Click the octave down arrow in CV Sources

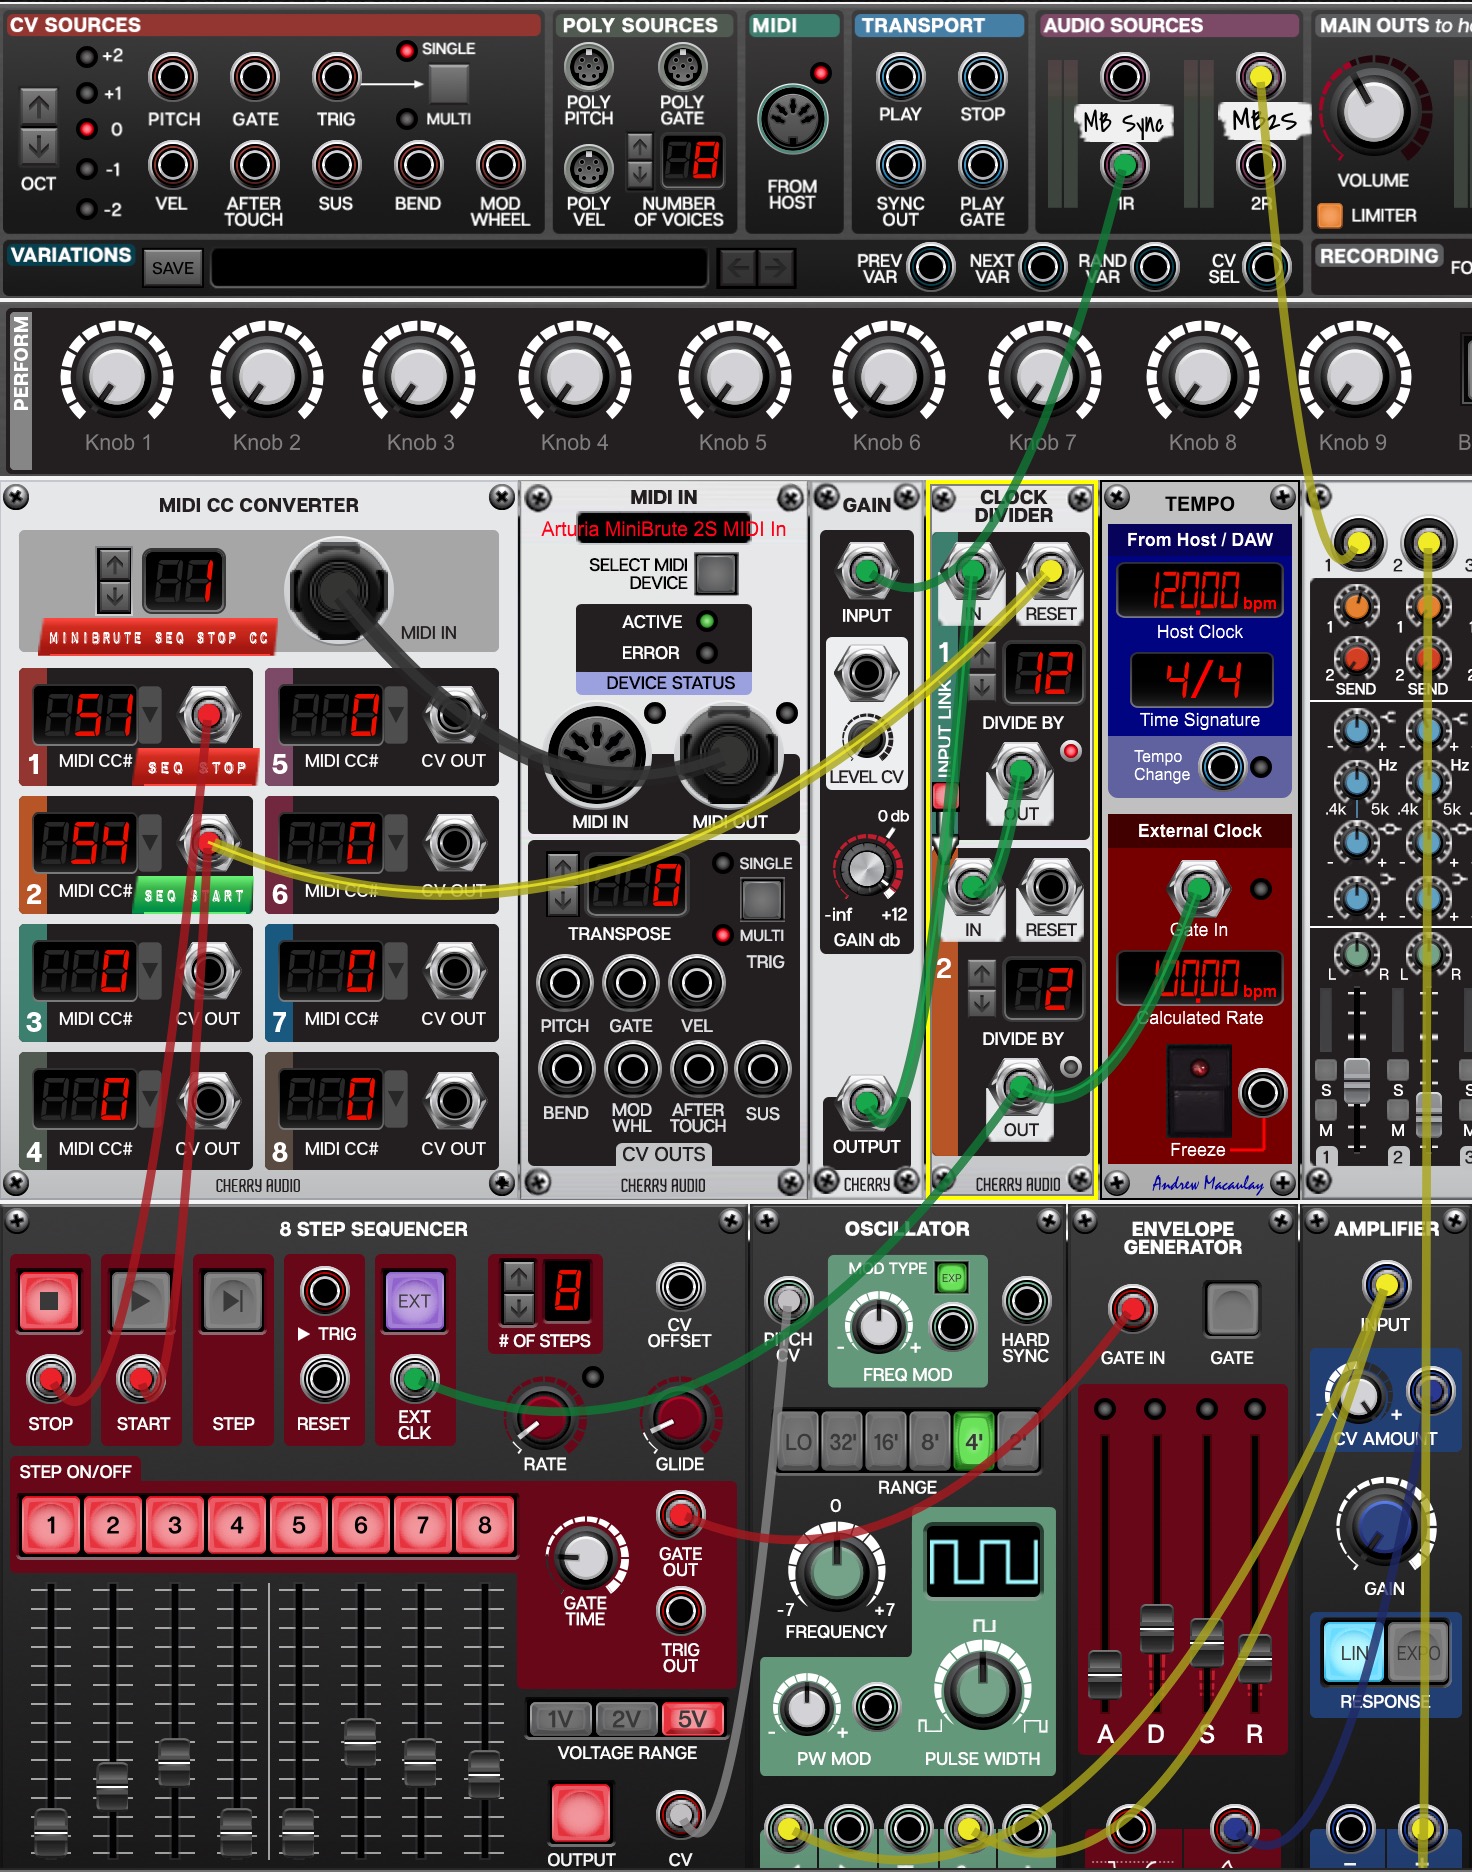coord(39,147)
